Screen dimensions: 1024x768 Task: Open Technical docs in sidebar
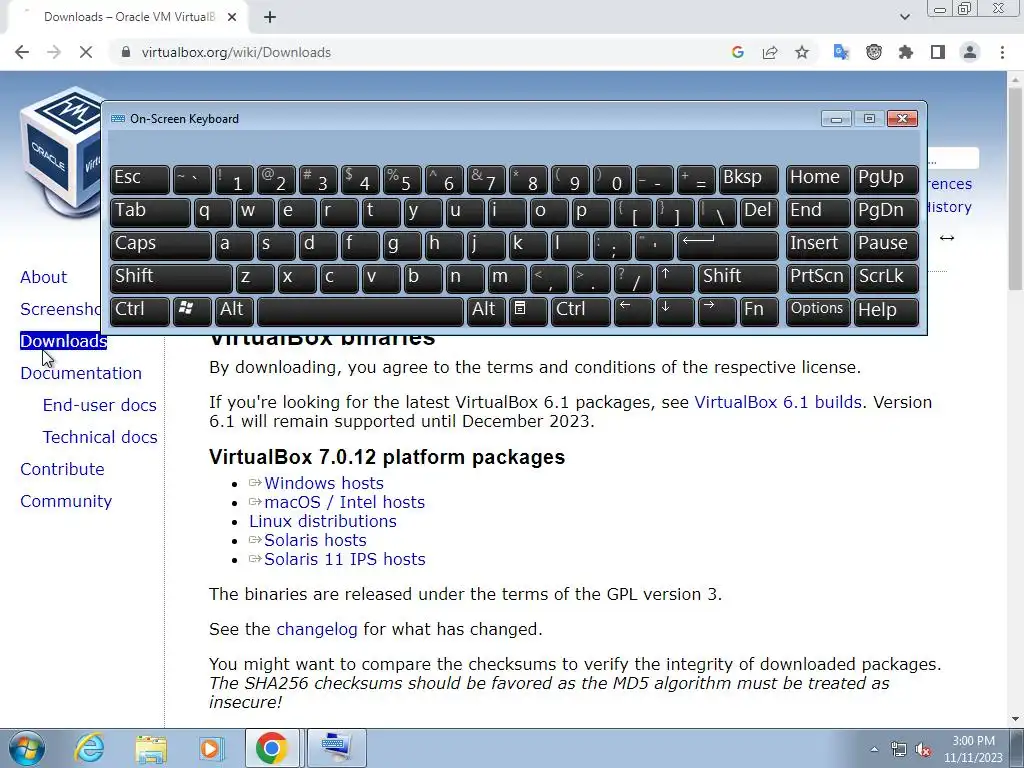click(x=100, y=438)
